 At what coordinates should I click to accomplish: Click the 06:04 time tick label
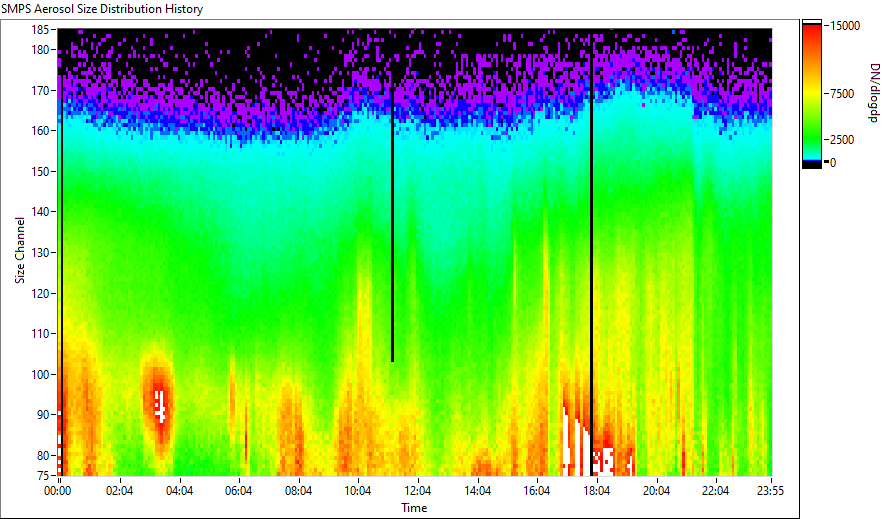coord(238,491)
